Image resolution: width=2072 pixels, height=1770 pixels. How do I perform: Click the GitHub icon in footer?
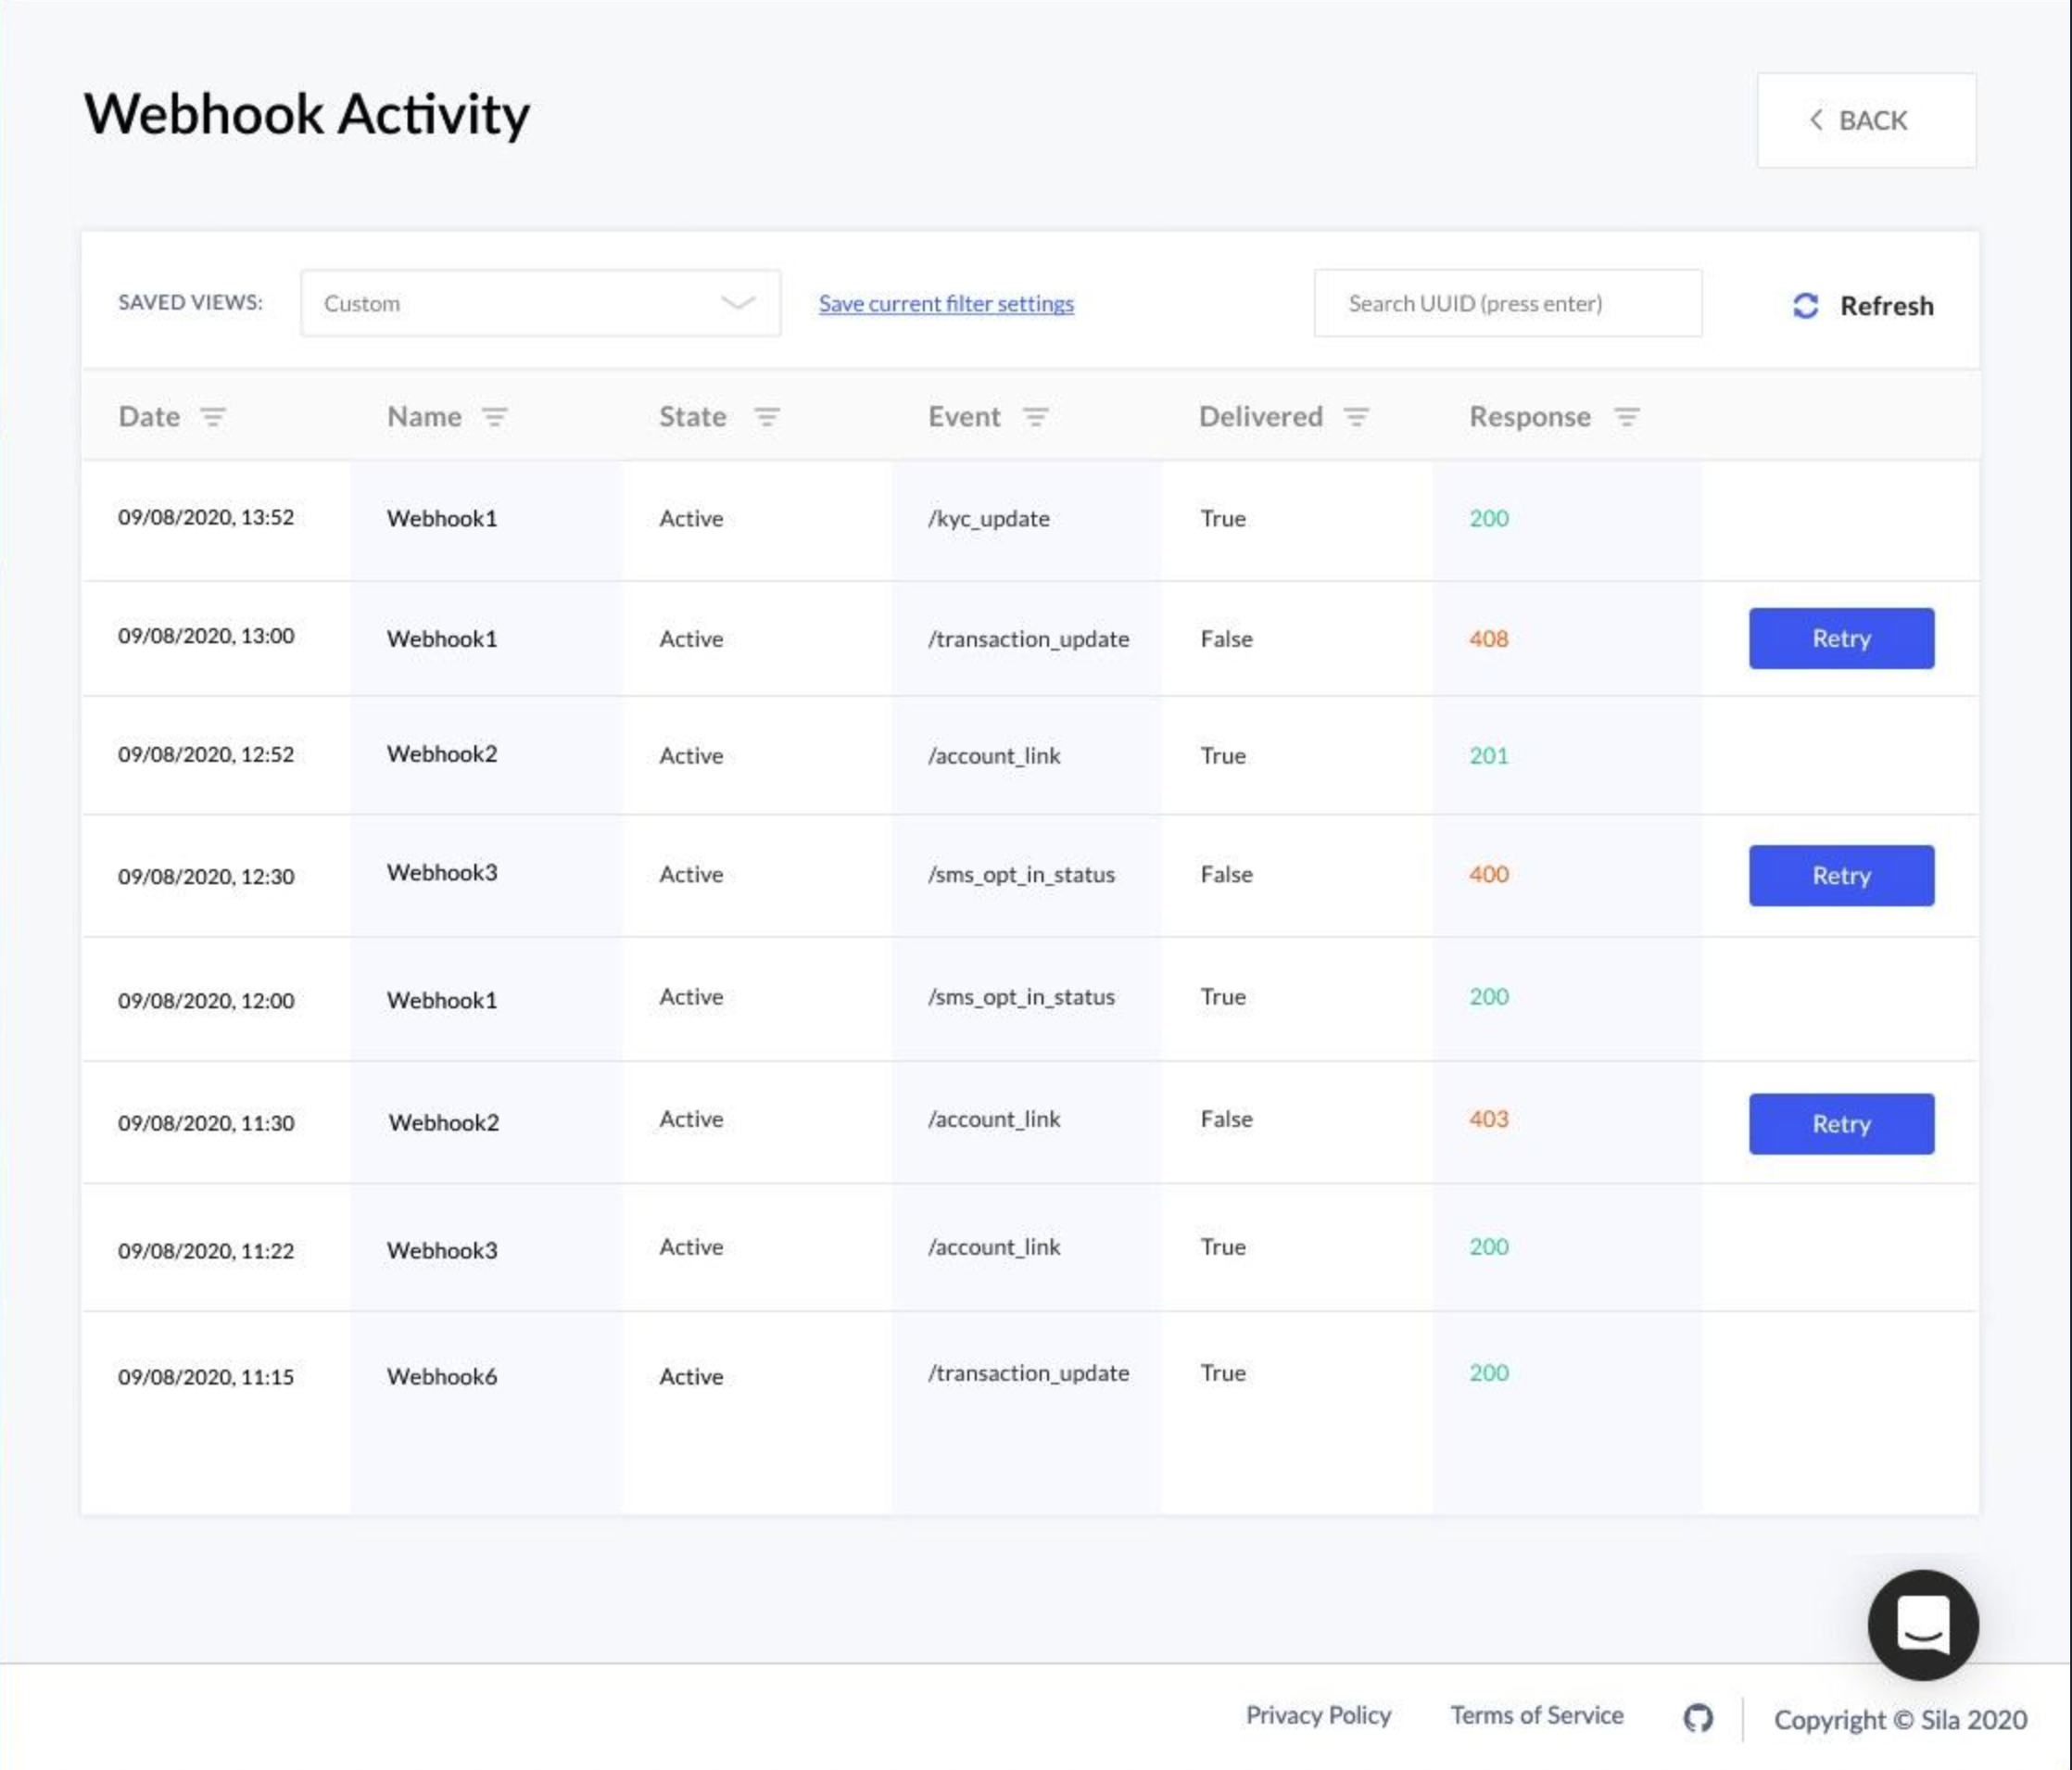point(1697,1718)
